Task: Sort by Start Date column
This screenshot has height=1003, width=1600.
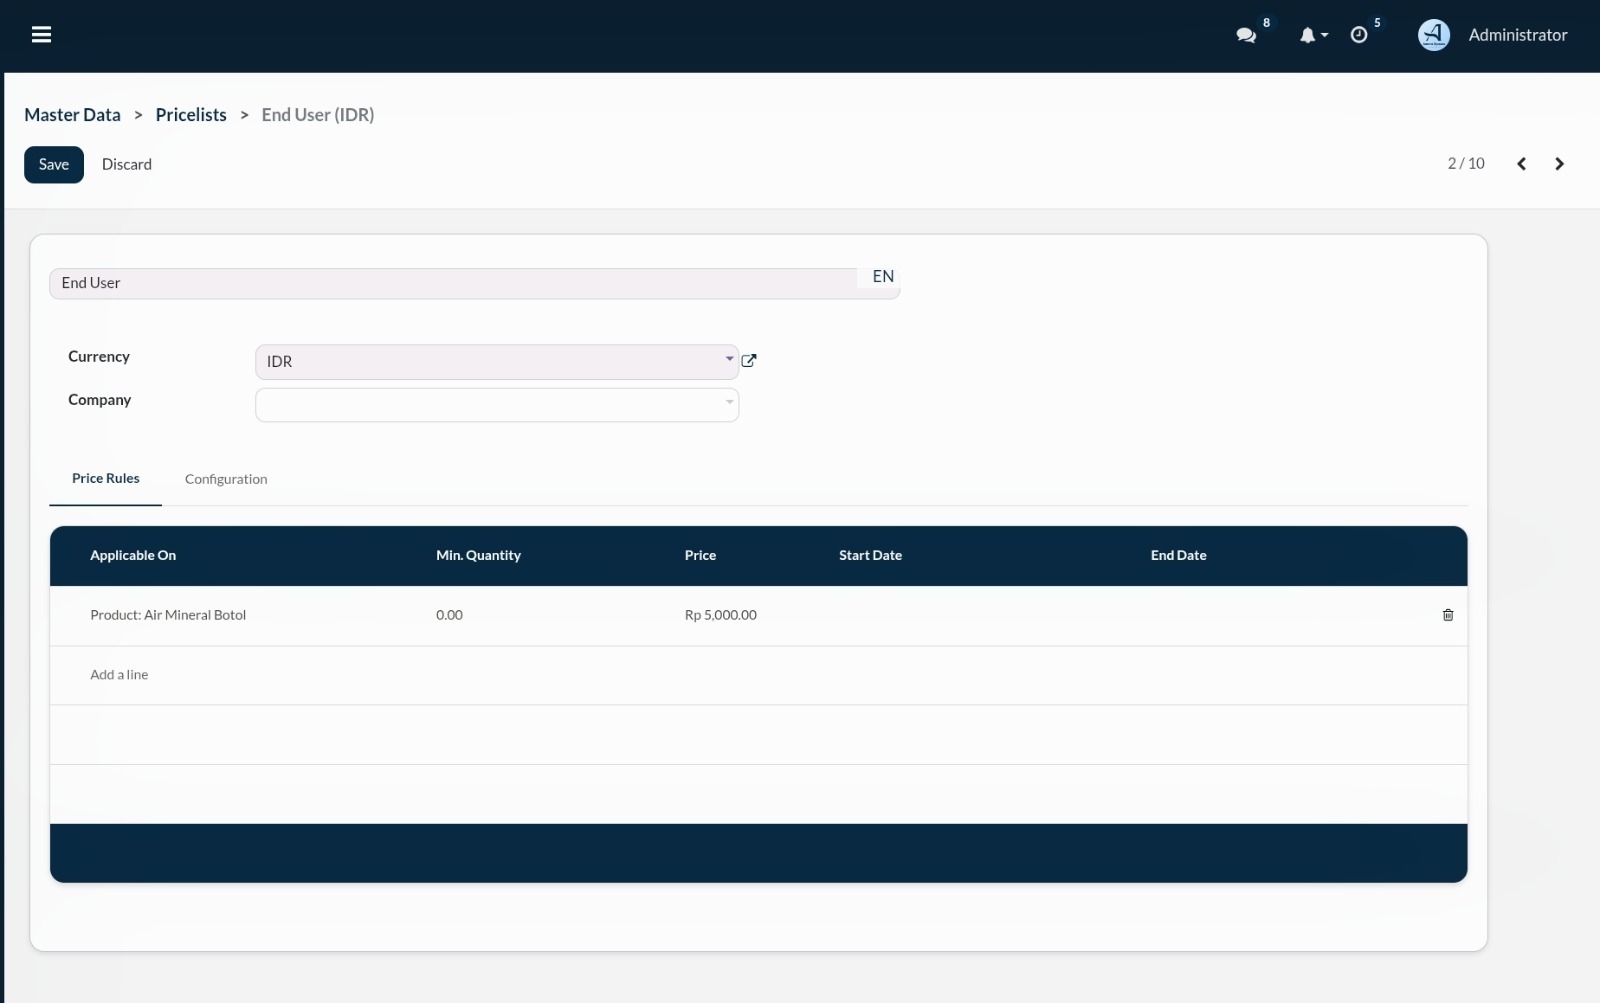Action: pyautogui.click(x=870, y=556)
